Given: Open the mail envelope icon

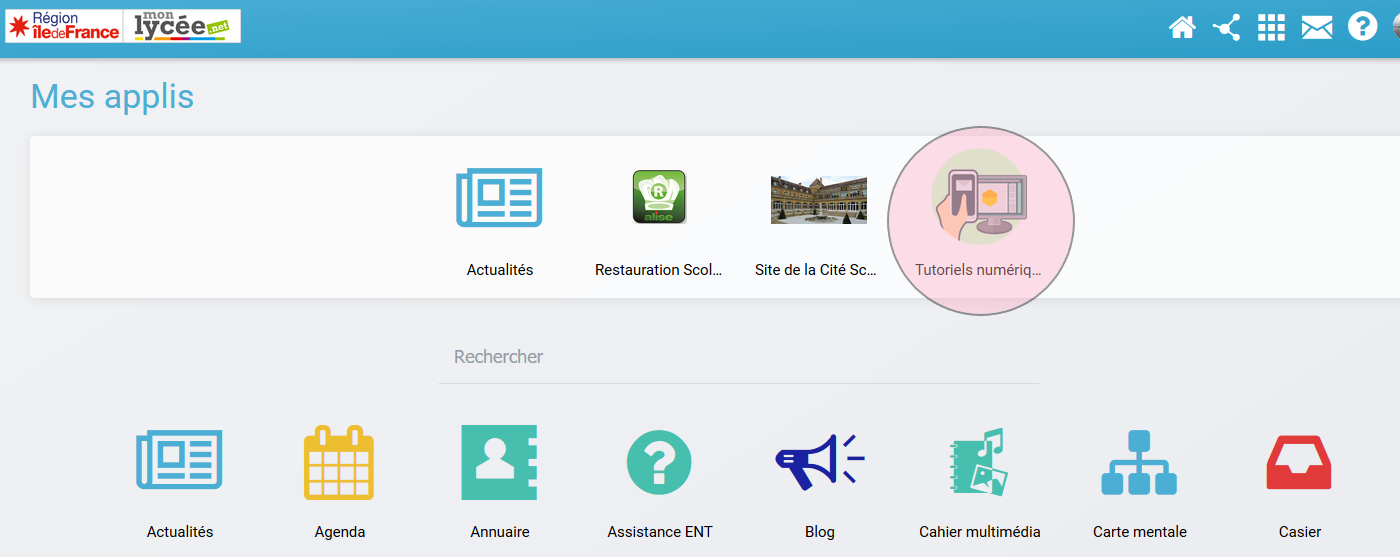Looking at the screenshot, I should pos(1317,28).
